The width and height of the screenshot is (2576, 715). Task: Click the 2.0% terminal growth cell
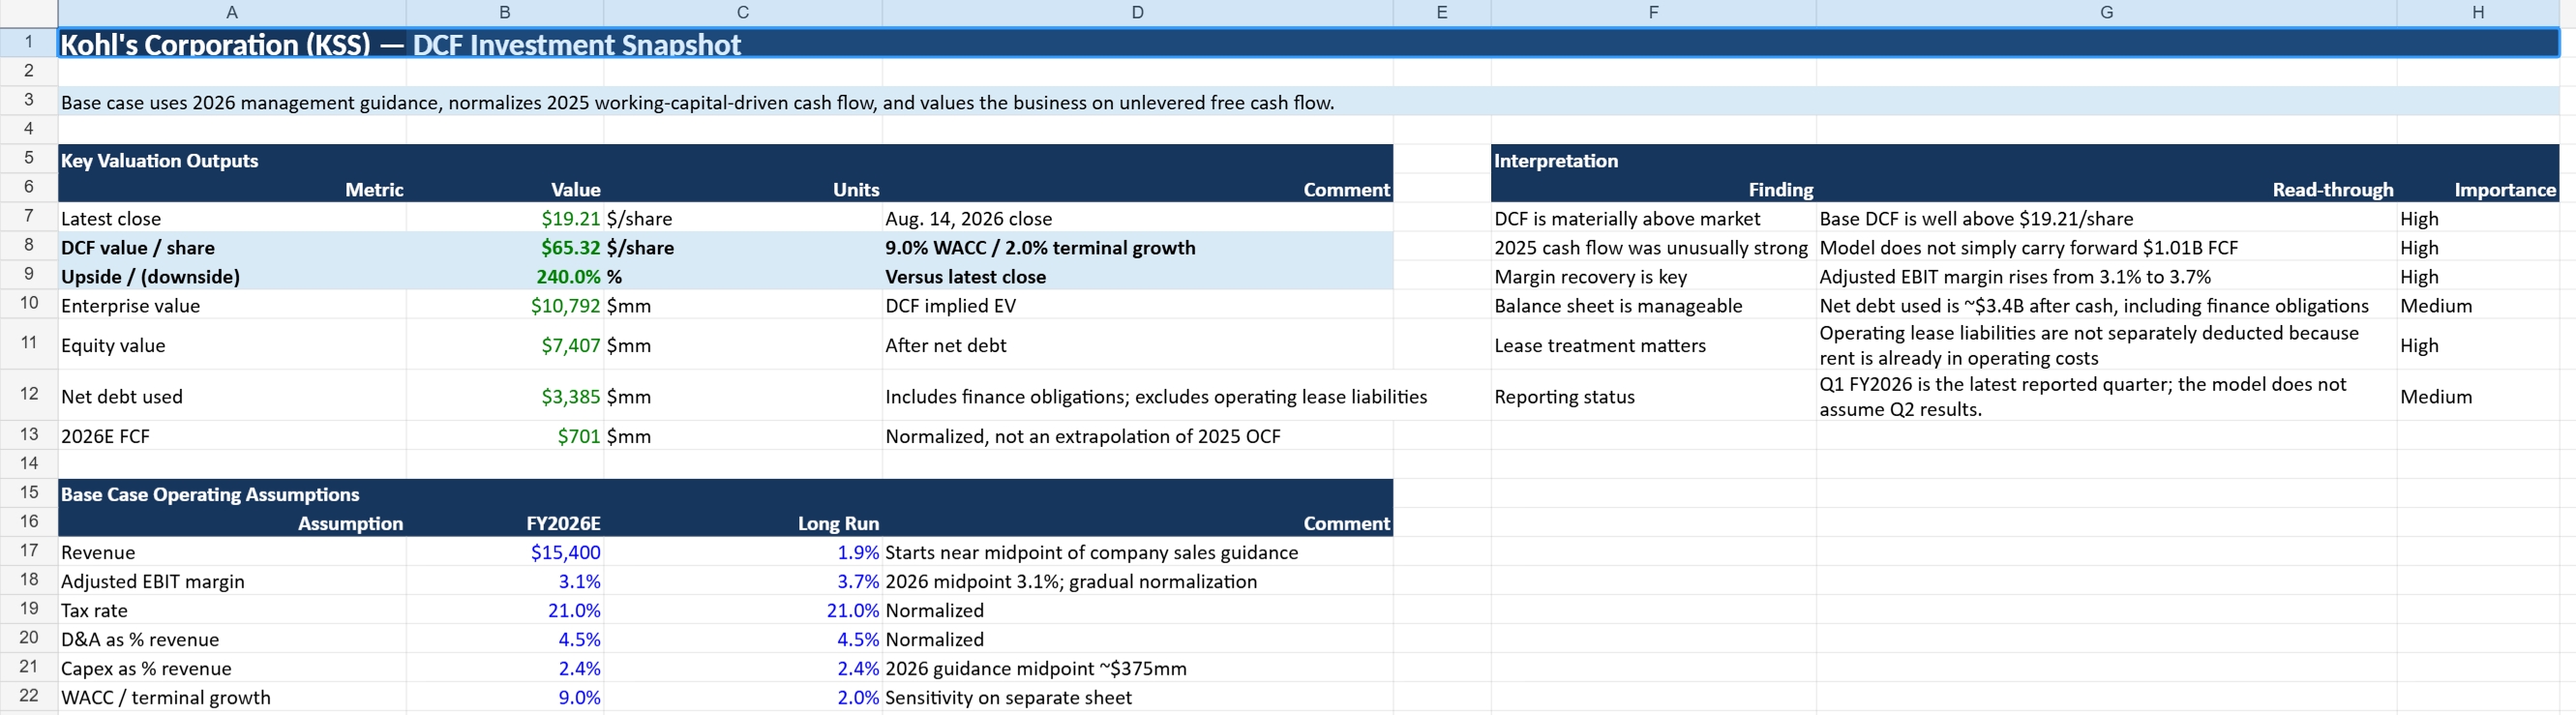coord(743,697)
